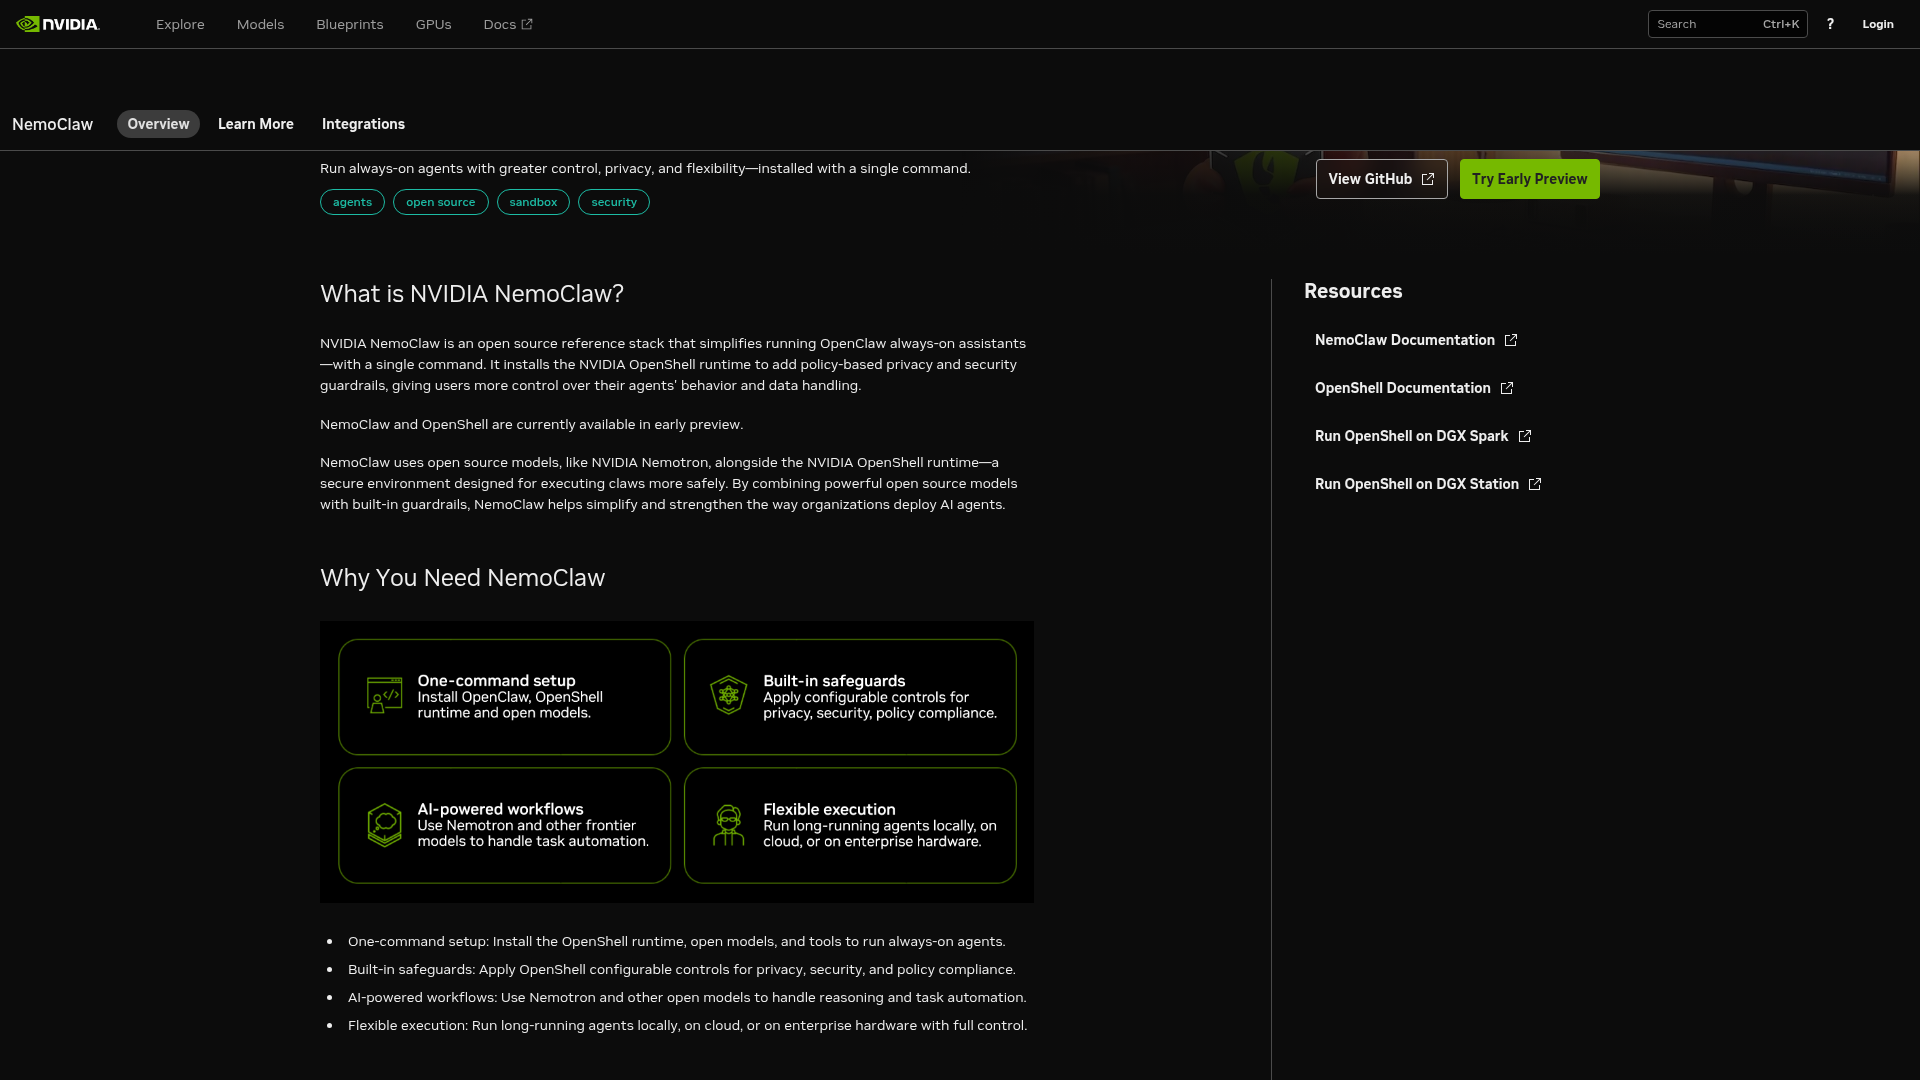1920x1080 pixels.
Task: Select the Overview tab
Action: point(158,124)
